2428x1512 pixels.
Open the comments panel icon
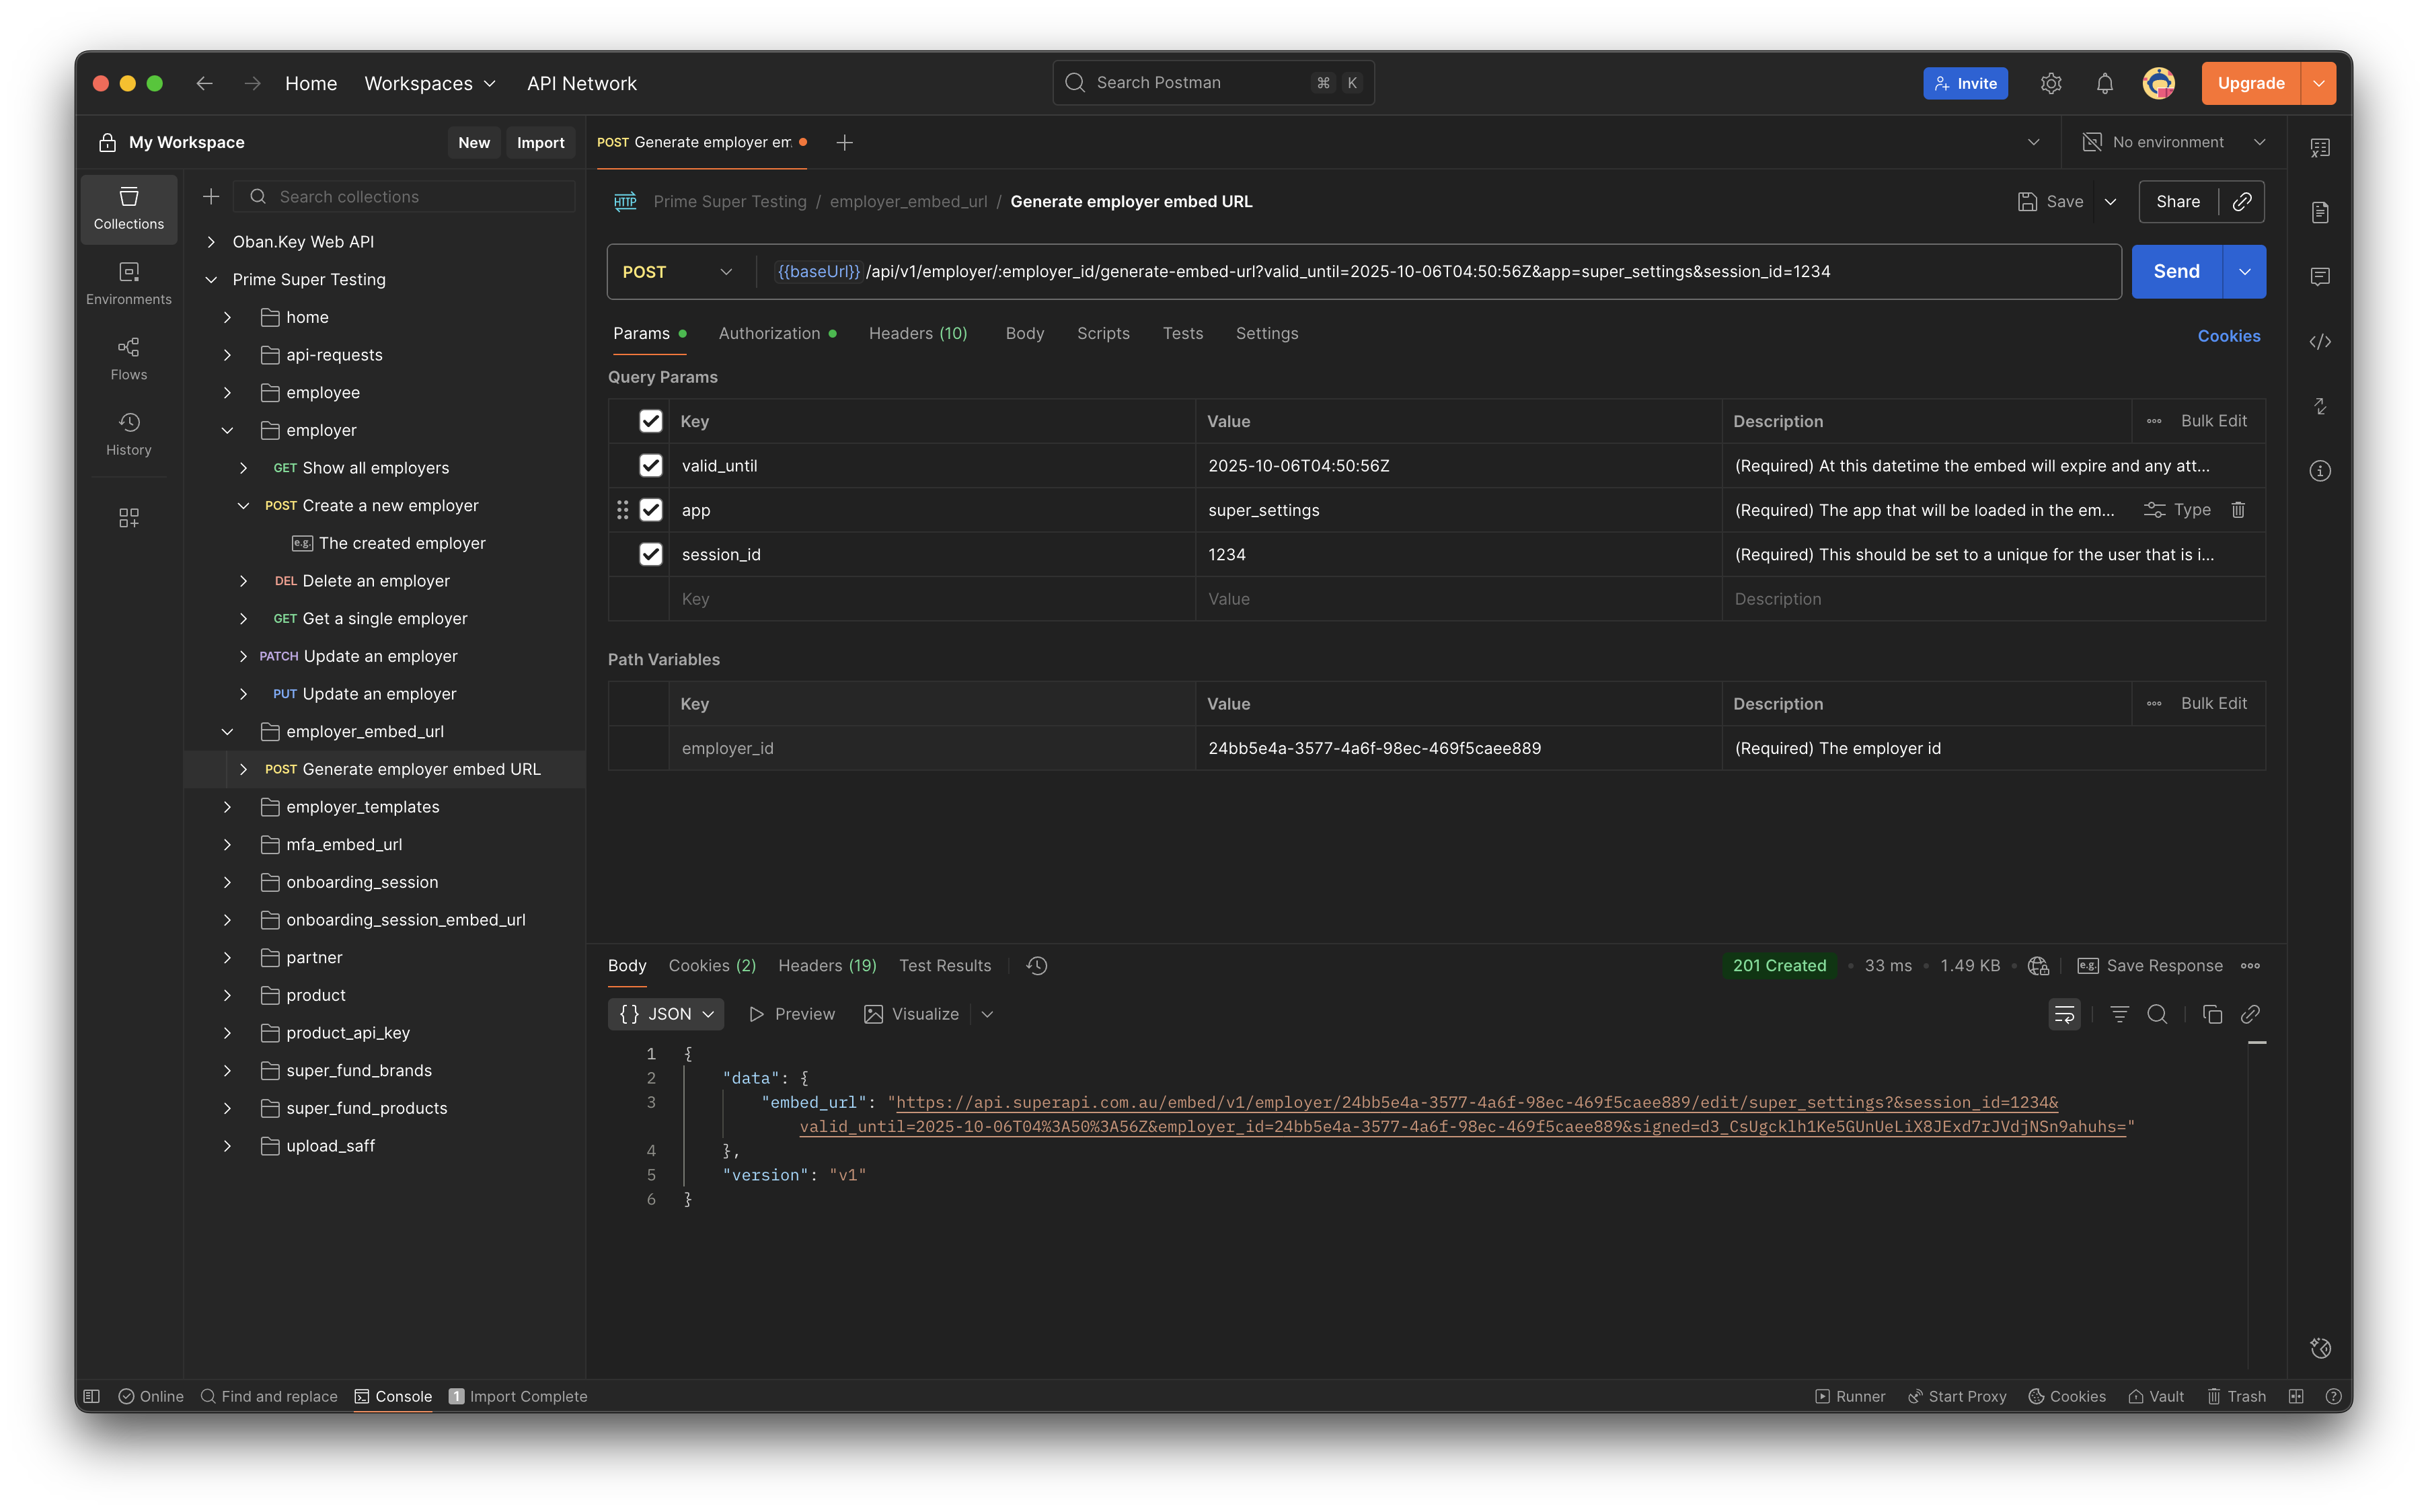[2320, 277]
